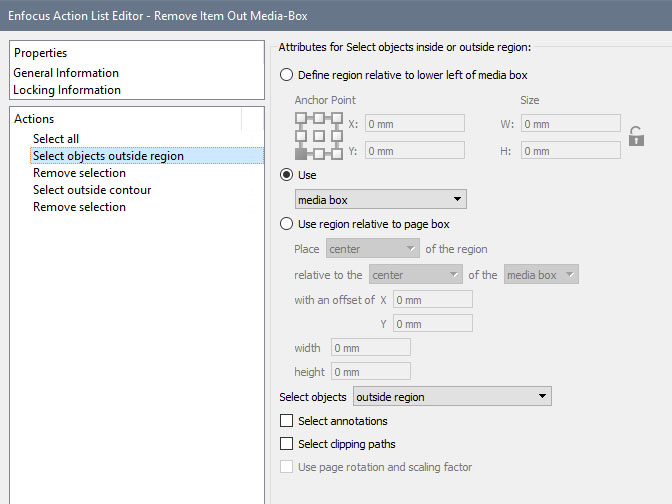This screenshot has height=504, width=672.
Task: Choose Define region relative to lower left option
Action: 288,75
